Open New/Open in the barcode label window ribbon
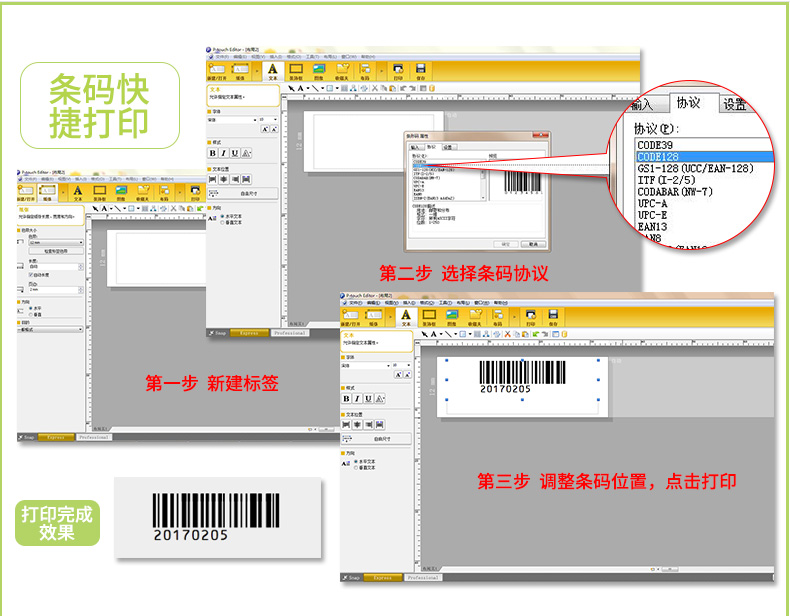This screenshot has width=790, height=616. (x=351, y=317)
